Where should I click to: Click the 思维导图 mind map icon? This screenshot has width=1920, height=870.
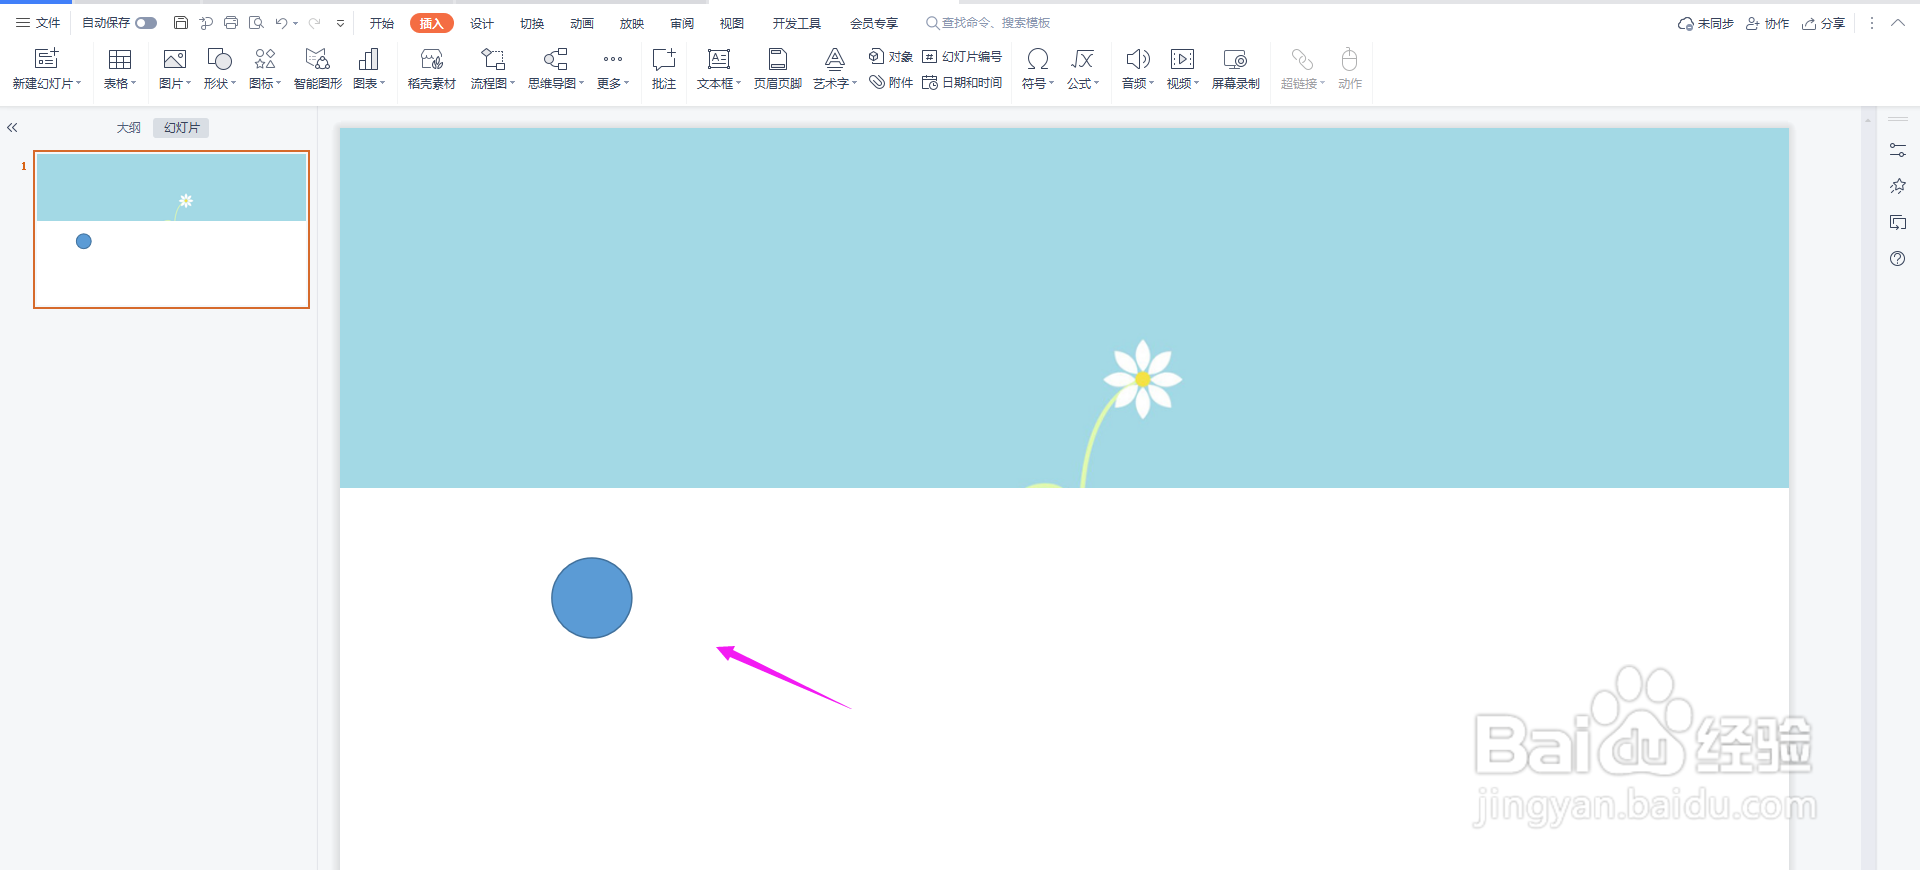point(555,59)
